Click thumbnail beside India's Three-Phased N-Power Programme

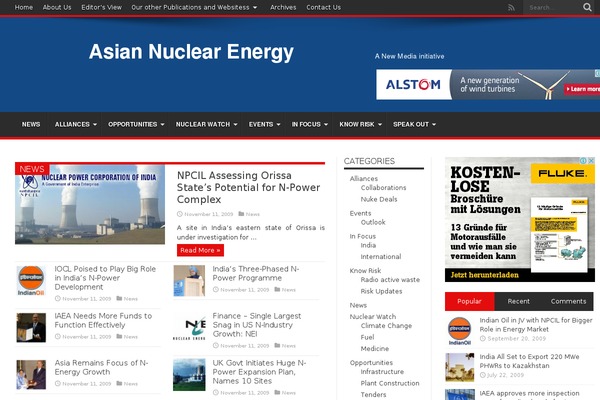pyautogui.click(x=189, y=281)
